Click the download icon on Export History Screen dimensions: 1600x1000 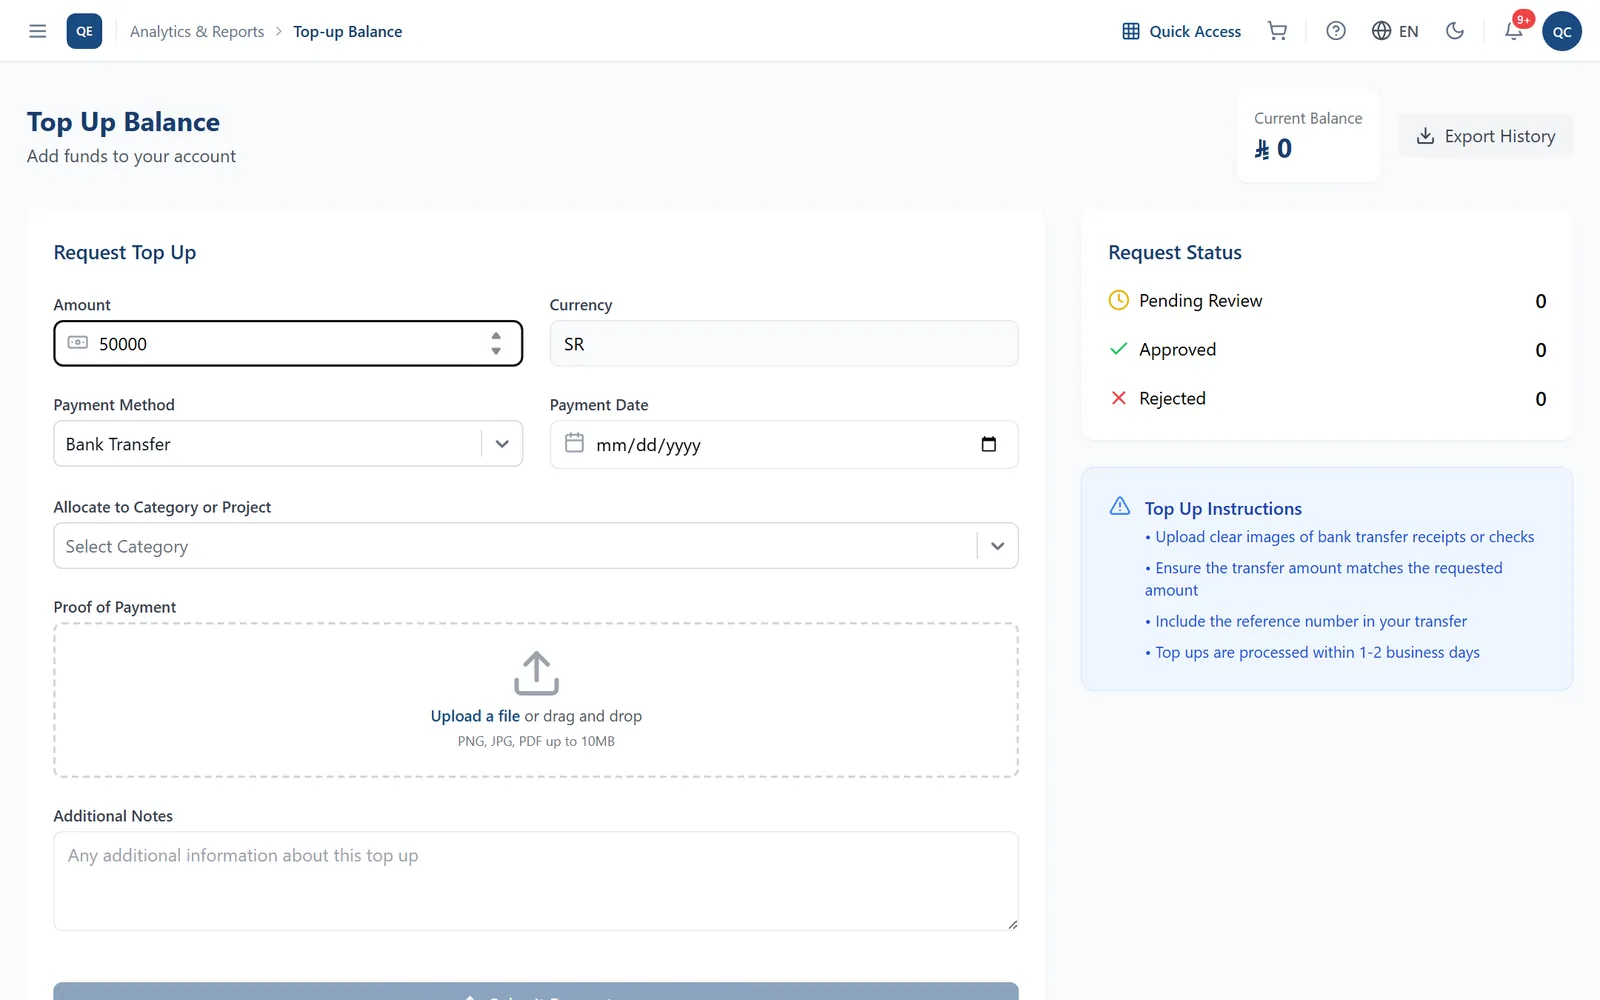(1426, 136)
